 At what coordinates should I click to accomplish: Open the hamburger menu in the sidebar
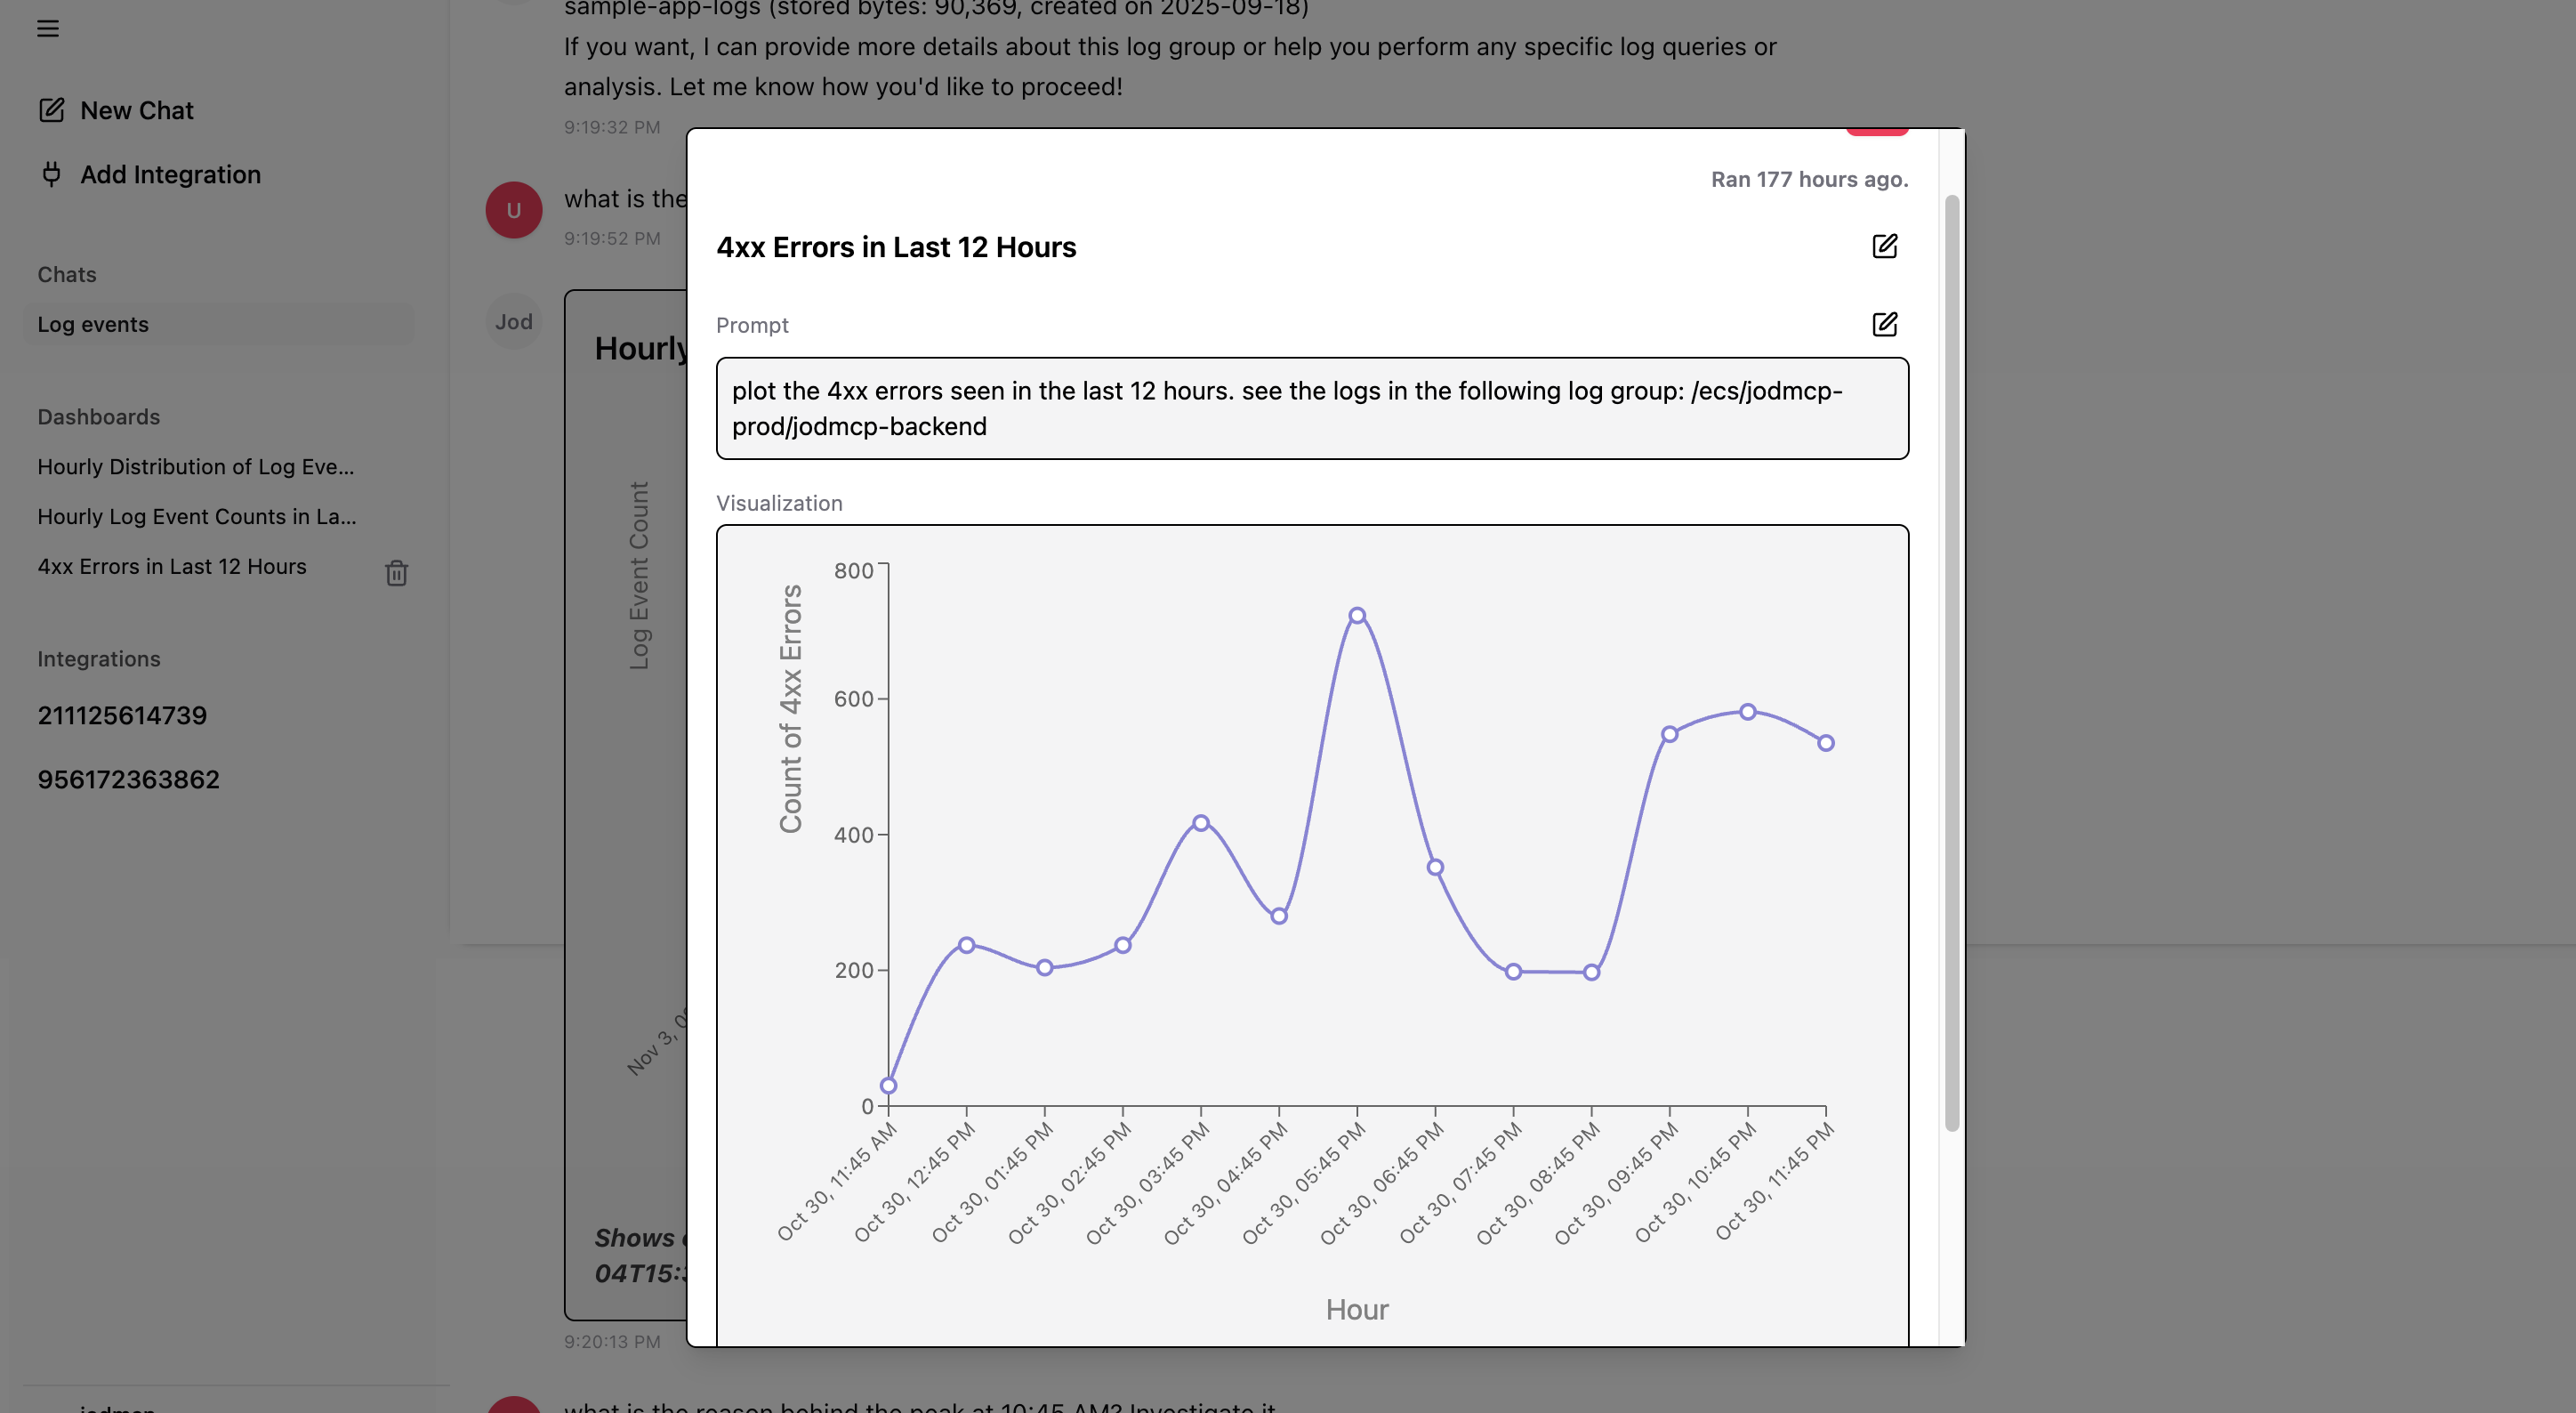pos(49,29)
